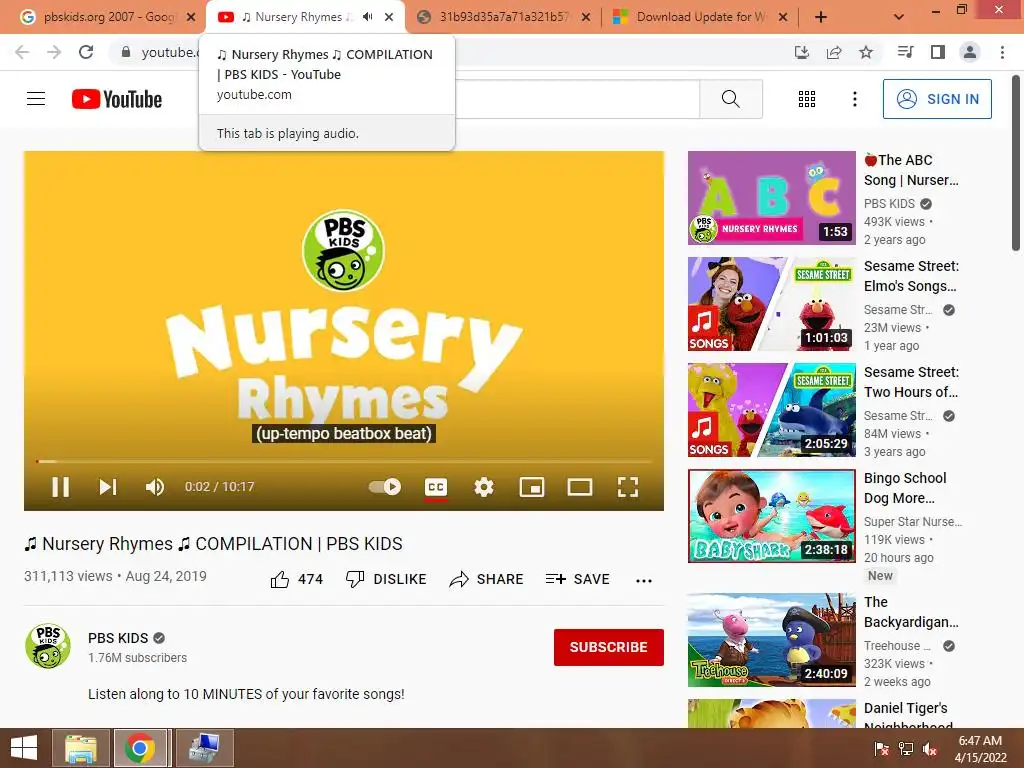Open Chrome three-dot menu
The image size is (1024, 768).
pyautogui.click(x=1002, y=52)
